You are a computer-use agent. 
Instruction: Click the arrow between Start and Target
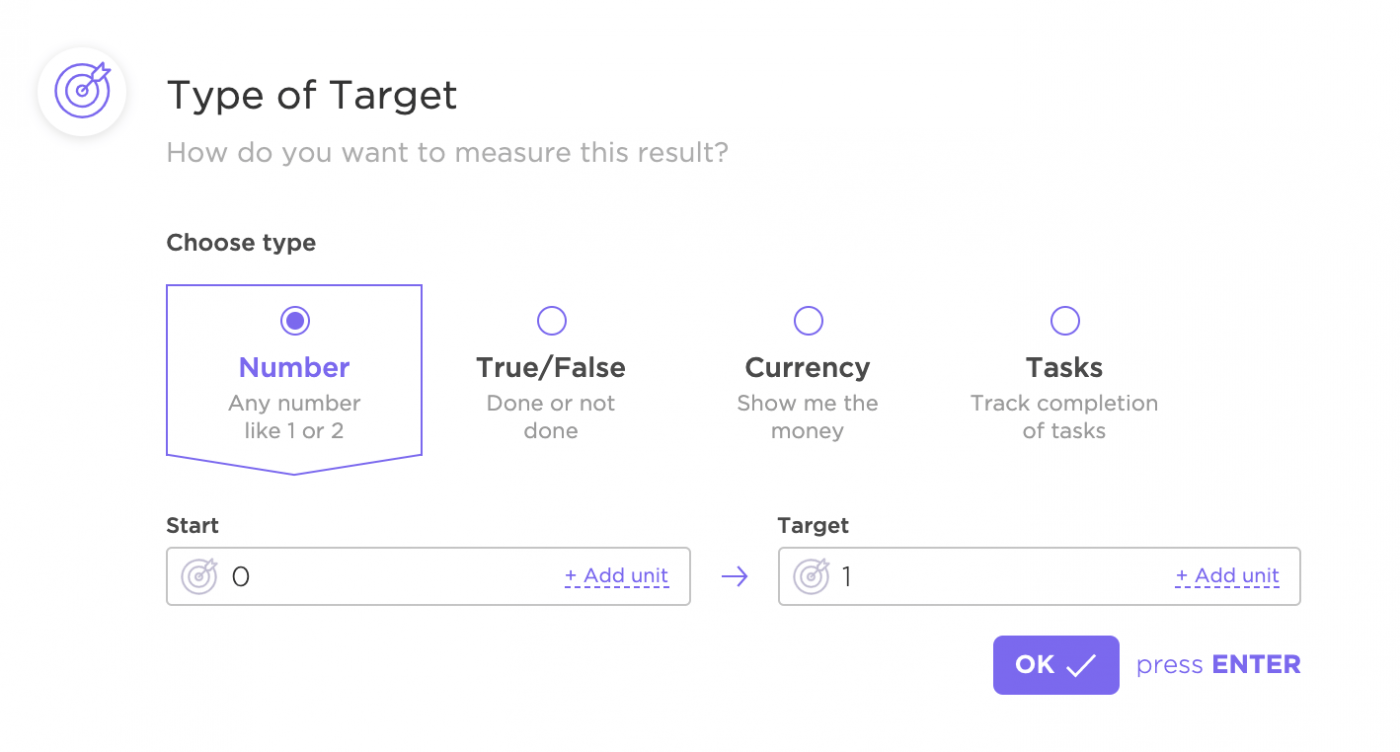(x=734, y=577)
